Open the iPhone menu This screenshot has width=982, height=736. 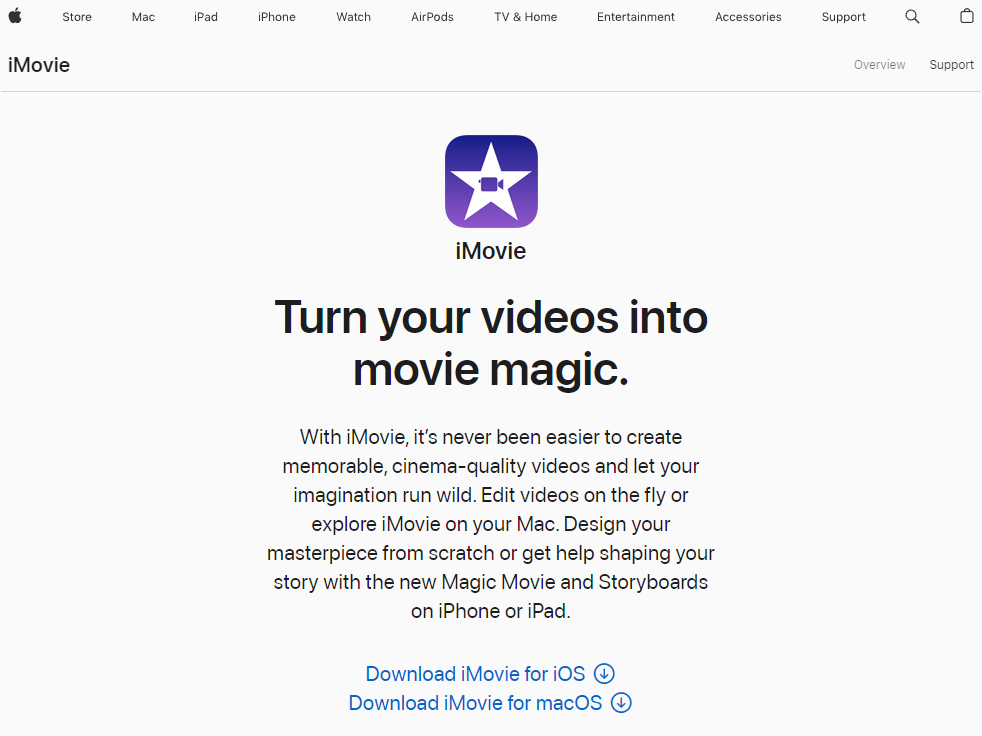pos(277,17)
